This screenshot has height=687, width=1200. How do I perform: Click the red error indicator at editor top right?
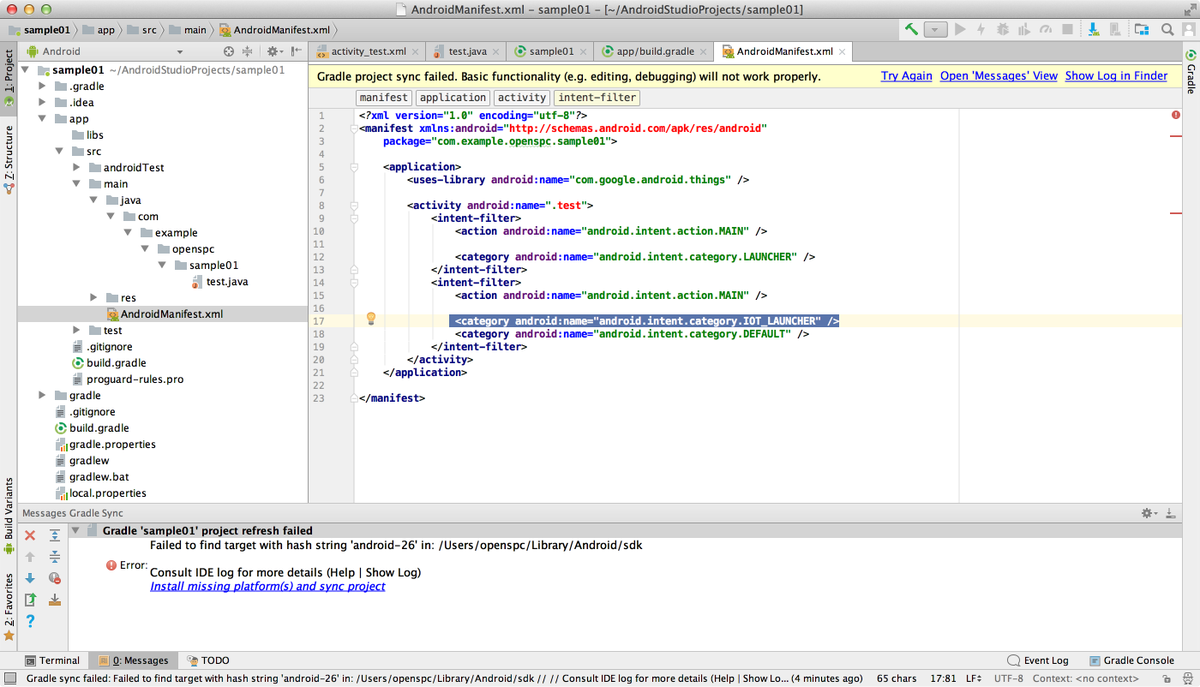click(1175, 115)
